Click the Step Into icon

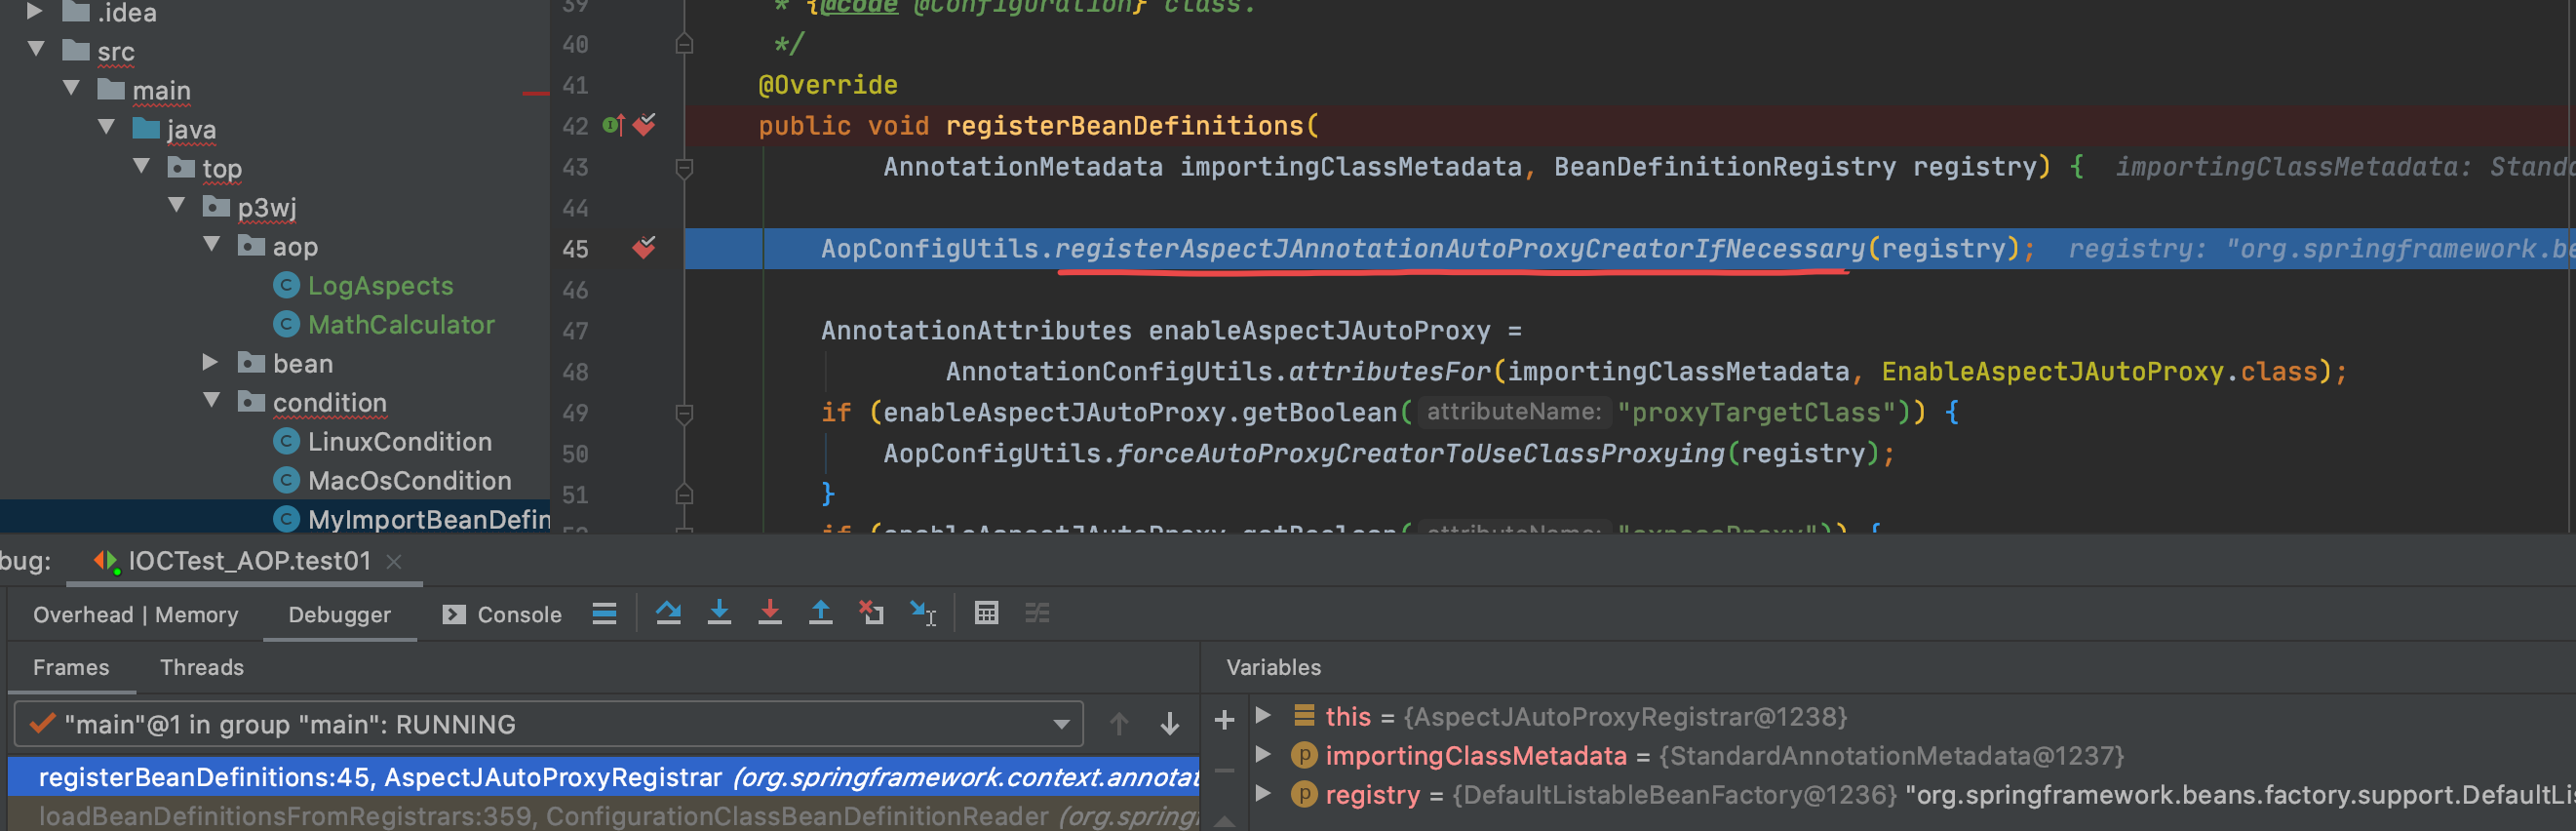coord(719,613)
